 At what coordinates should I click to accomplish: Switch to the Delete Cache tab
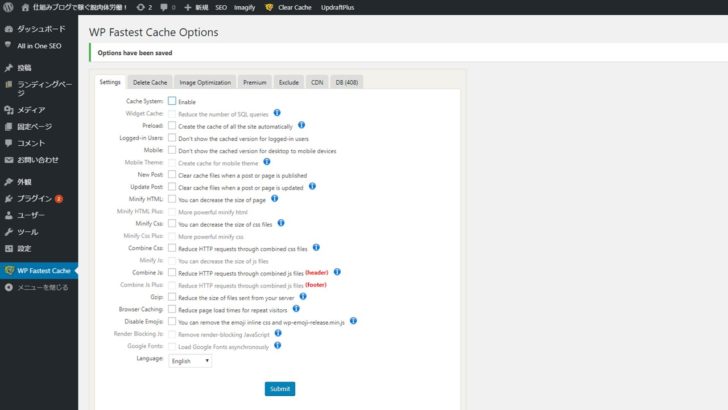(x=150, y=82)
